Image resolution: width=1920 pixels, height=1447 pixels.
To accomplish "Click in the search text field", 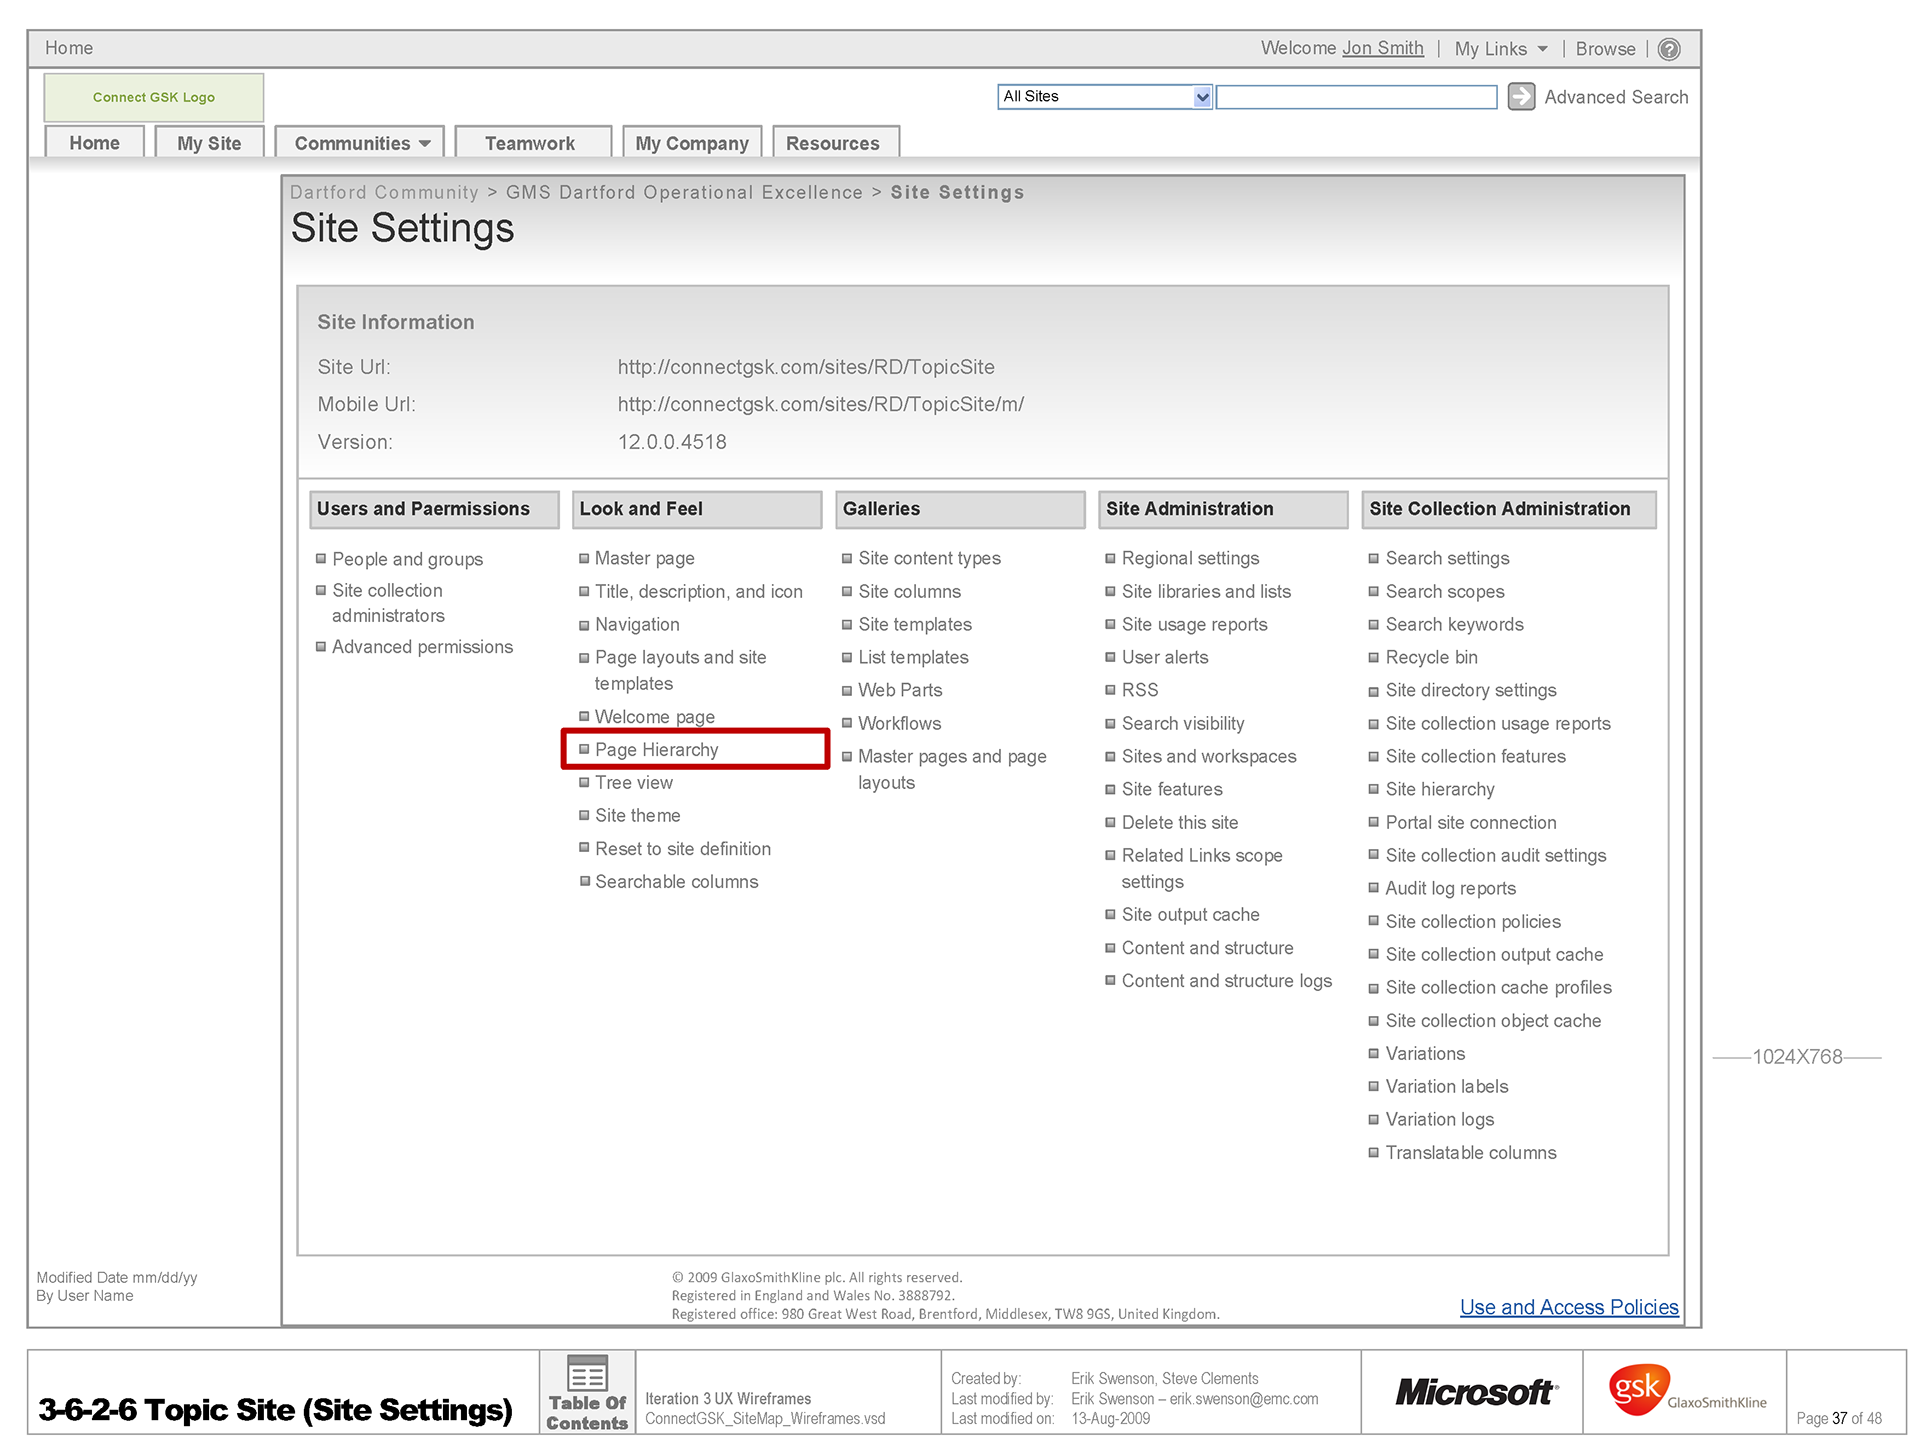I will (1356, 97).
